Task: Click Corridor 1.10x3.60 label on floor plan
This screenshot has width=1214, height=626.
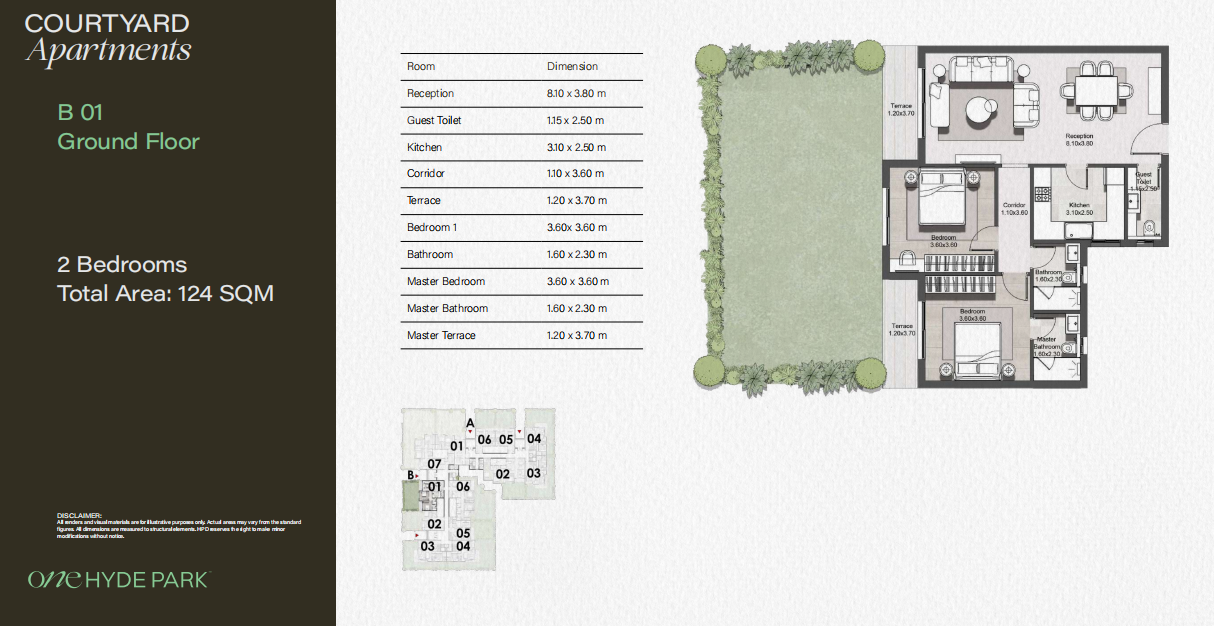Action: (1014, 209)
